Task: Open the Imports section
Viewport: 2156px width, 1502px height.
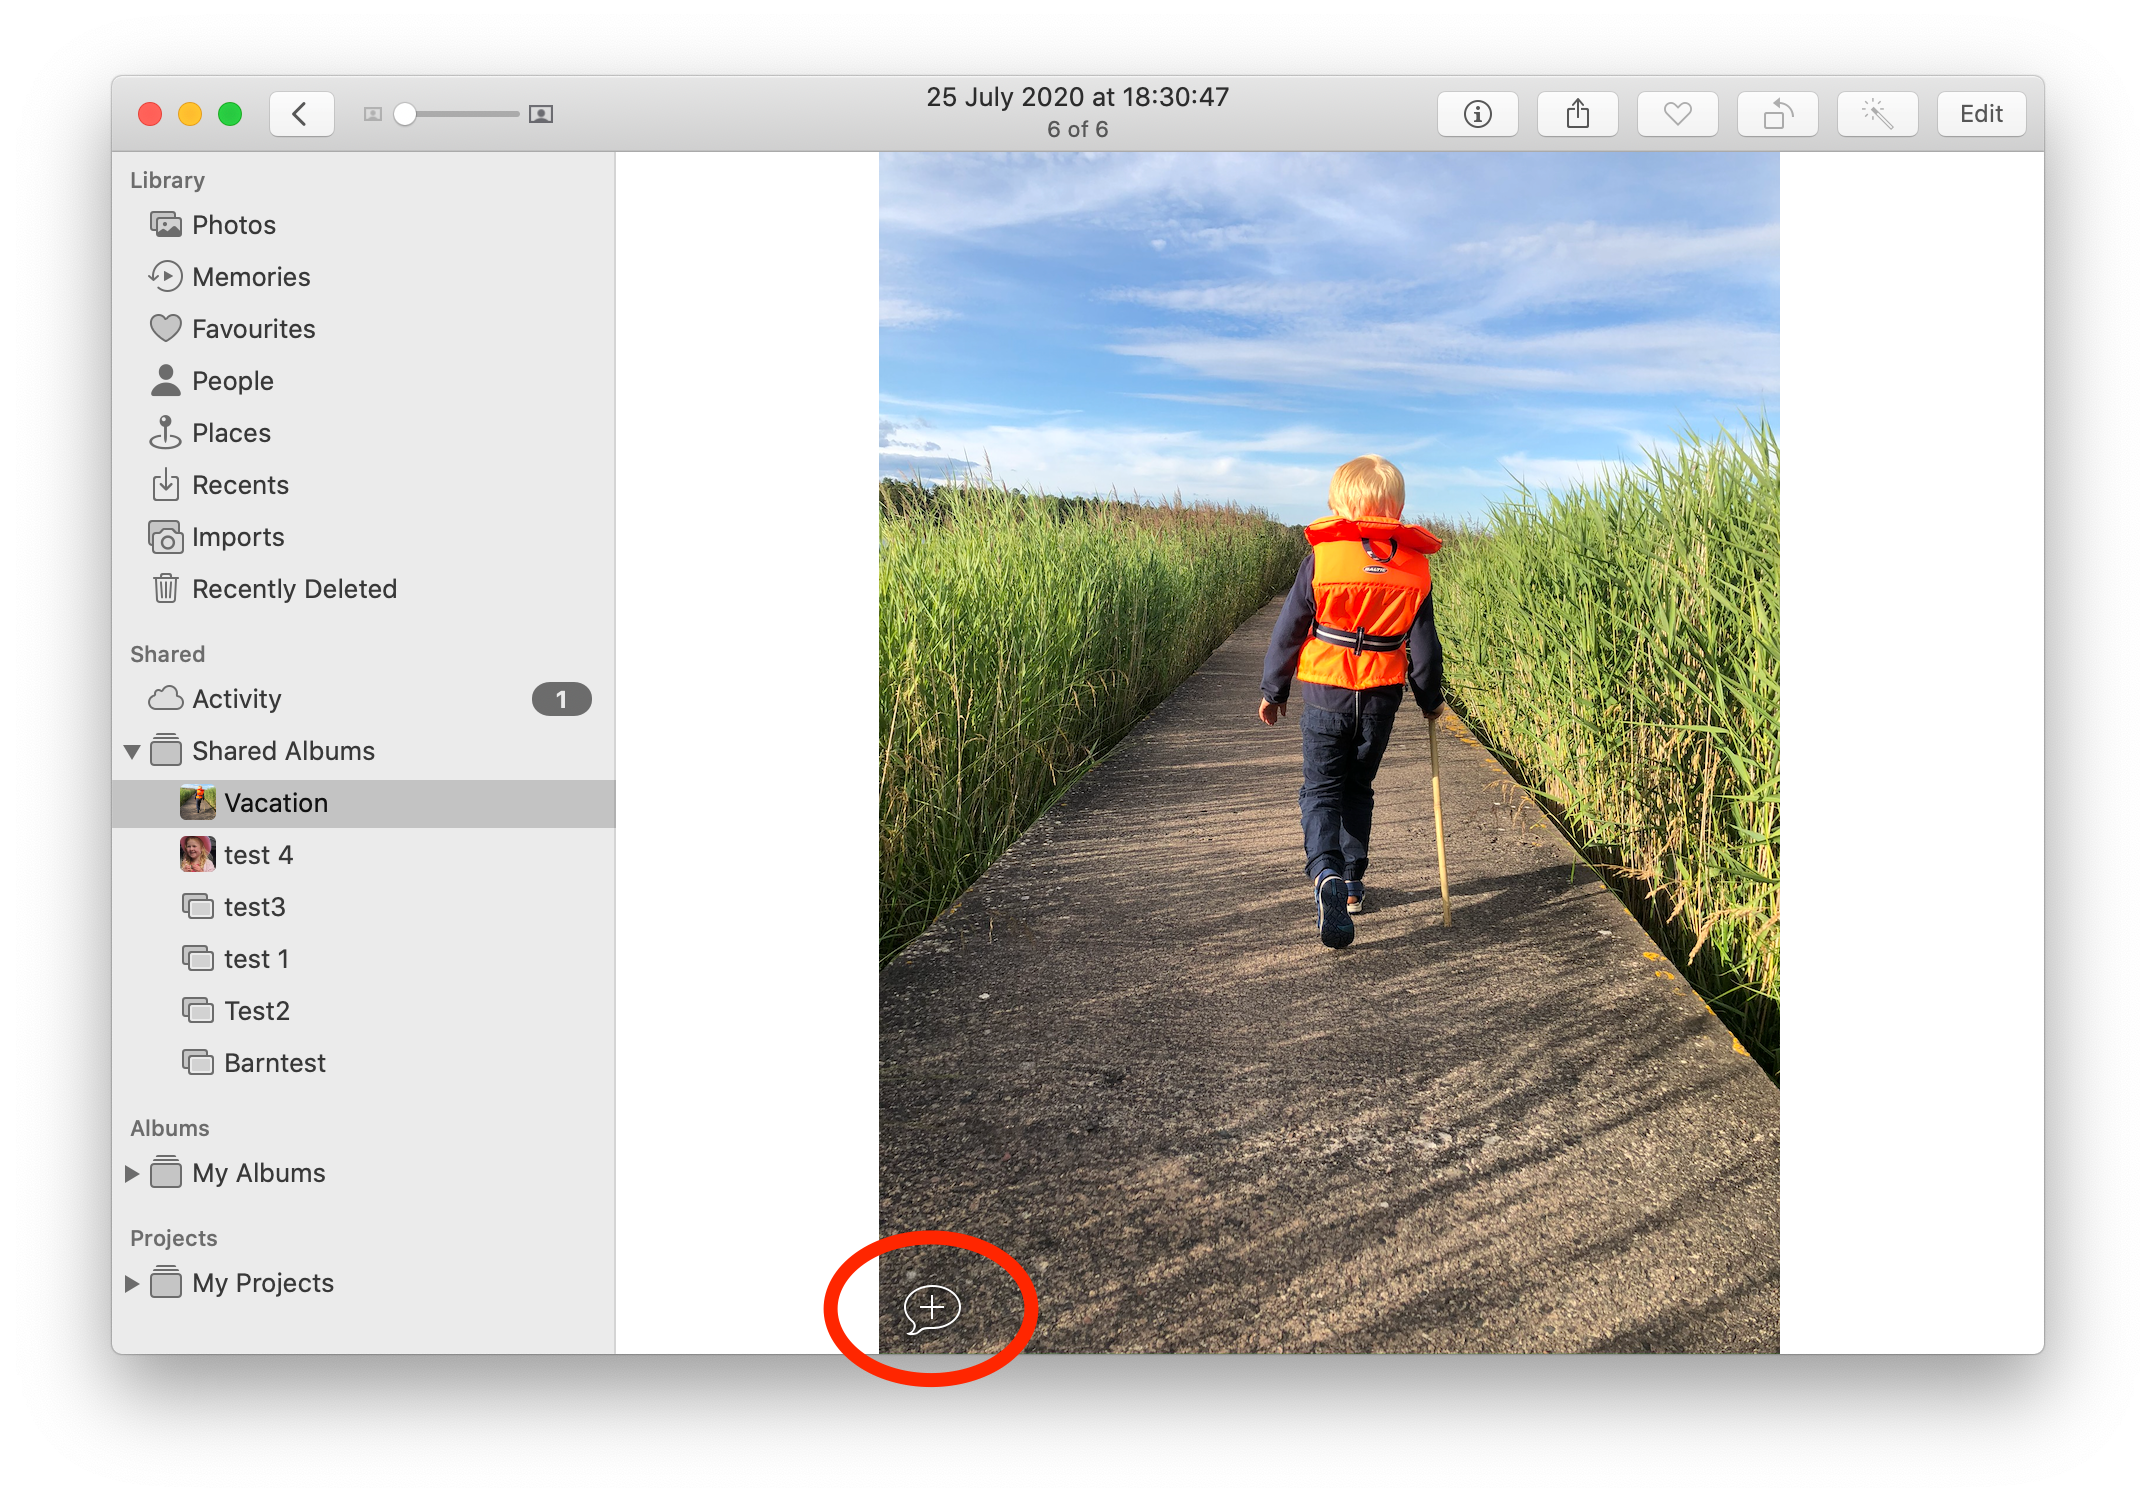Action: point(363,537)
